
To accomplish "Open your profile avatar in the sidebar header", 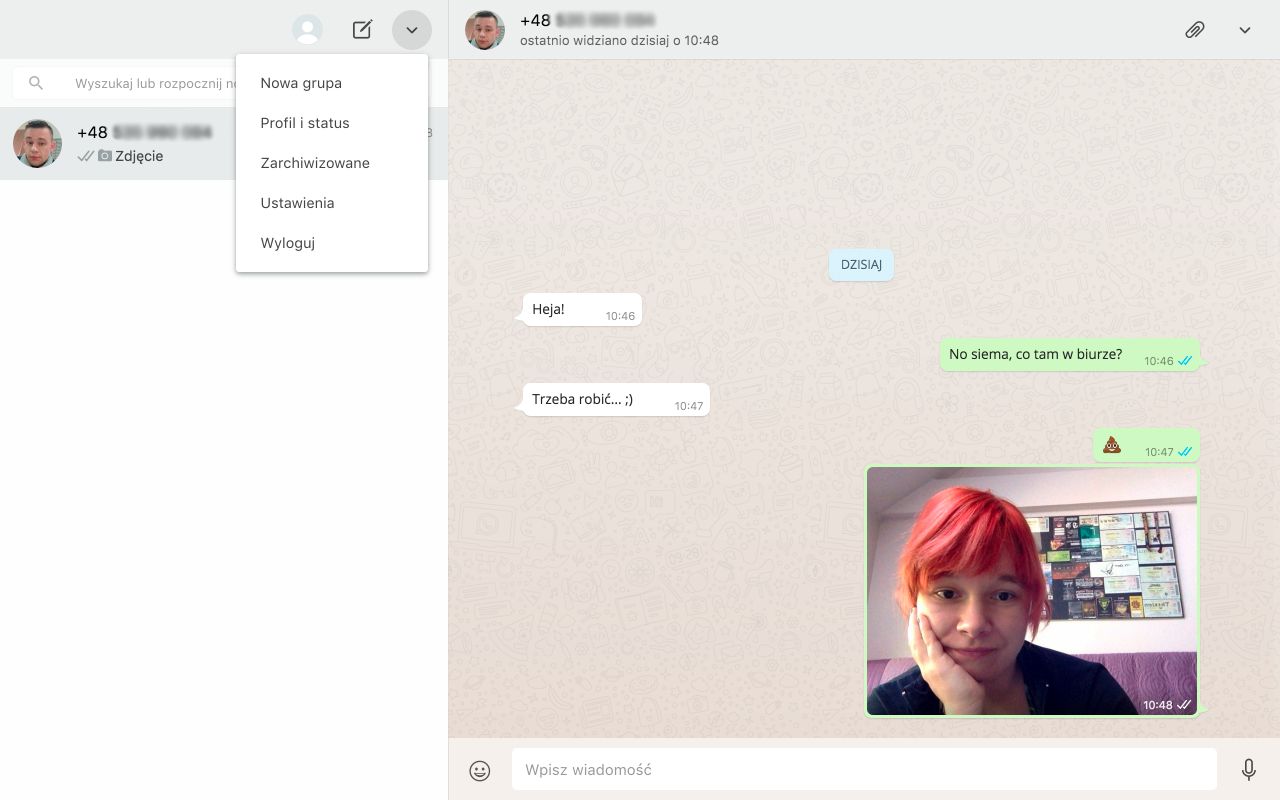I will 307,30.
